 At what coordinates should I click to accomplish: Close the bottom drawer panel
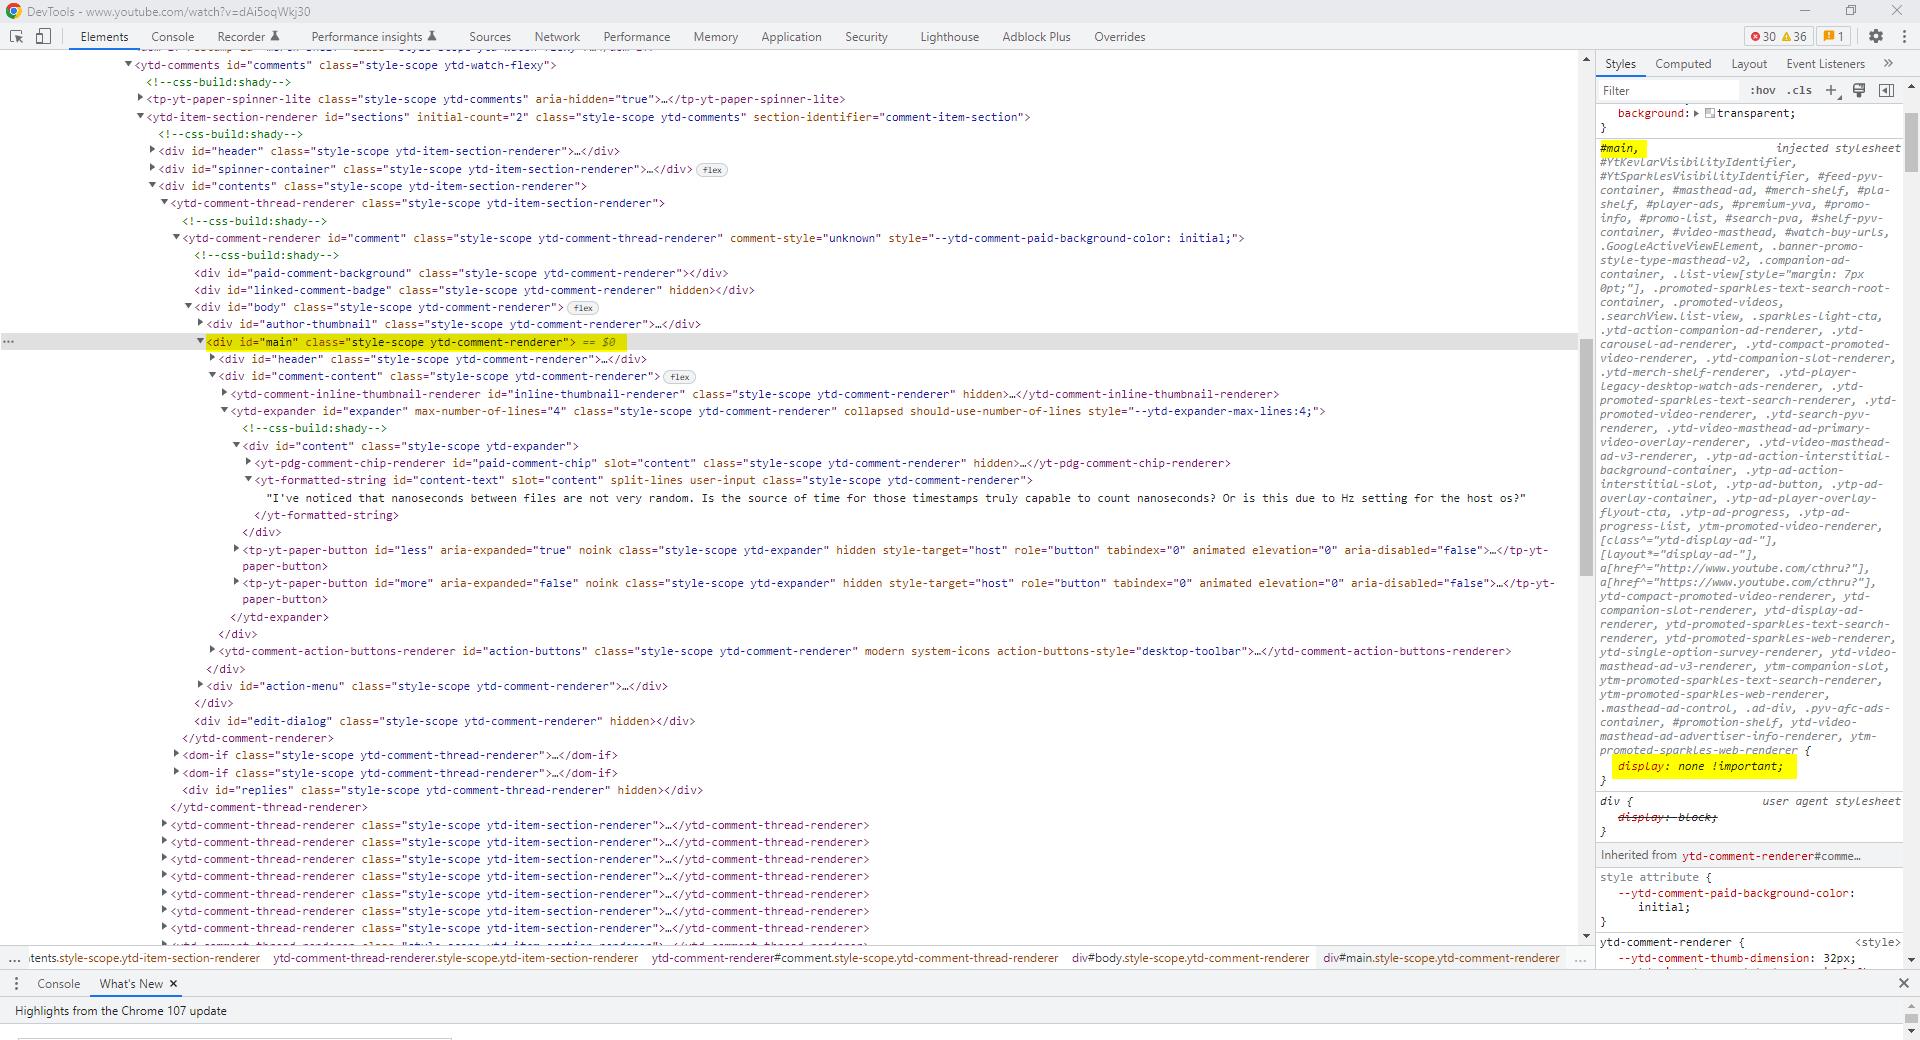(1904, 984)
